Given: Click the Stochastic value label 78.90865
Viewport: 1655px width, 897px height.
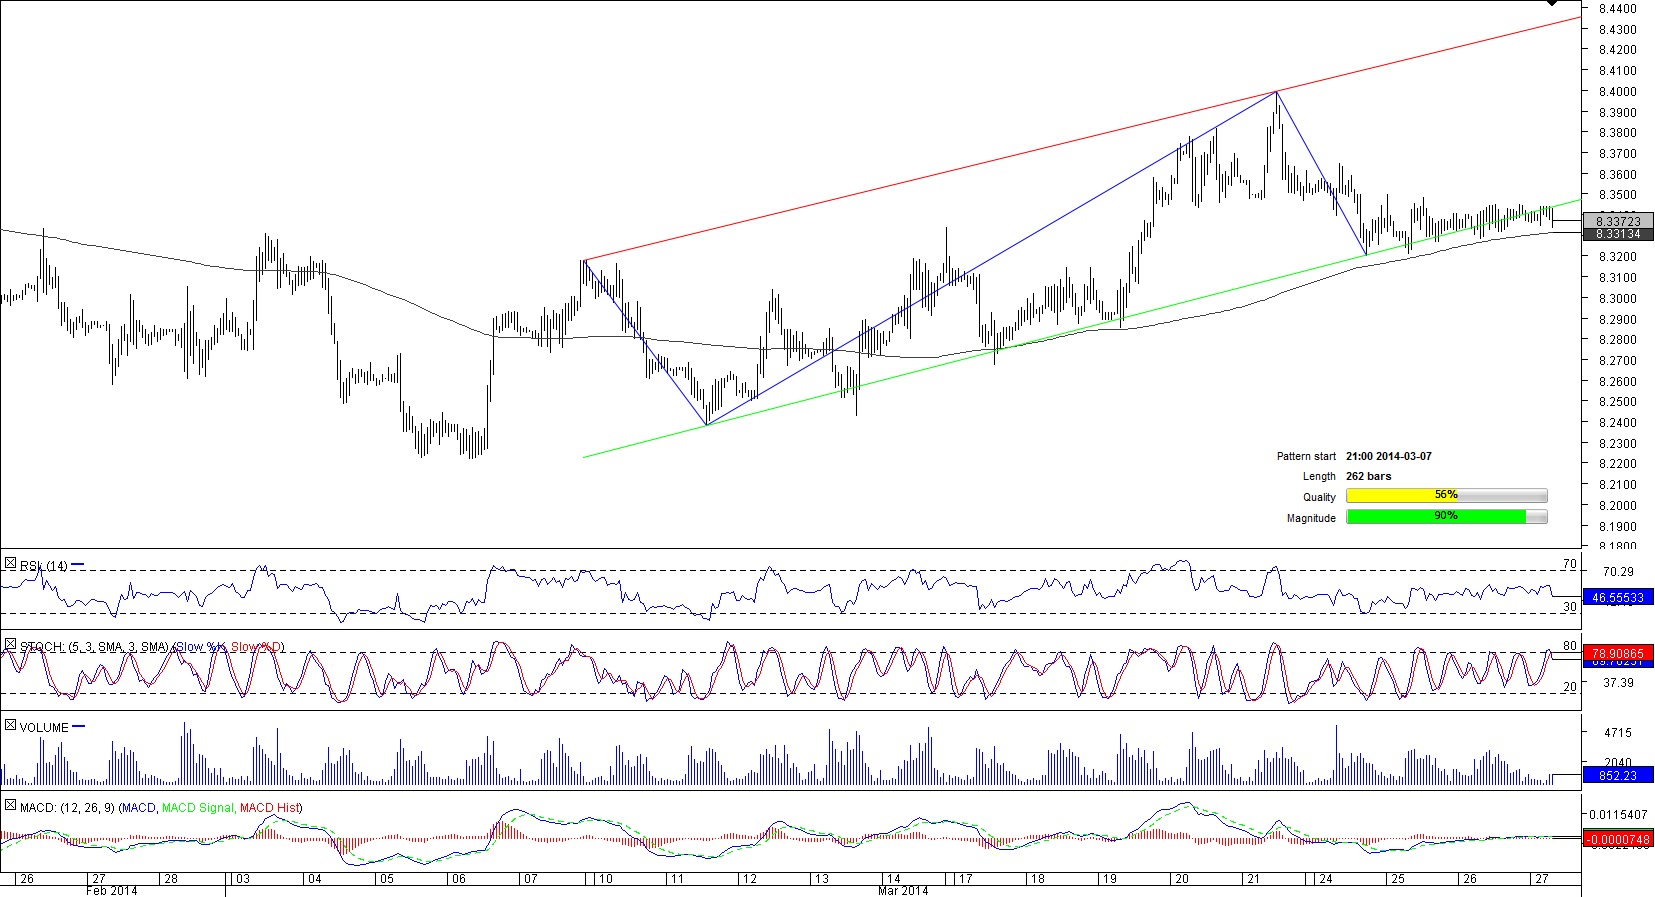Looking at the screenshot, I should (x=1617, y=653).
